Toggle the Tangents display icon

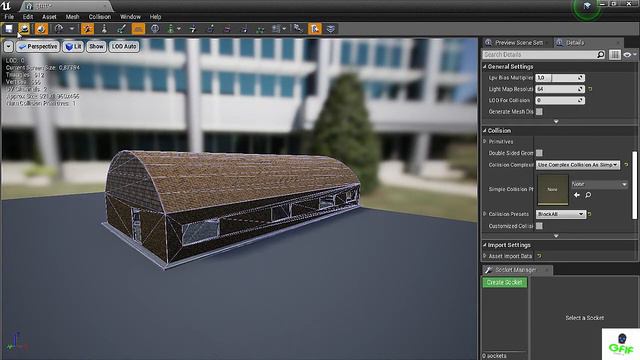coord(227,29)
